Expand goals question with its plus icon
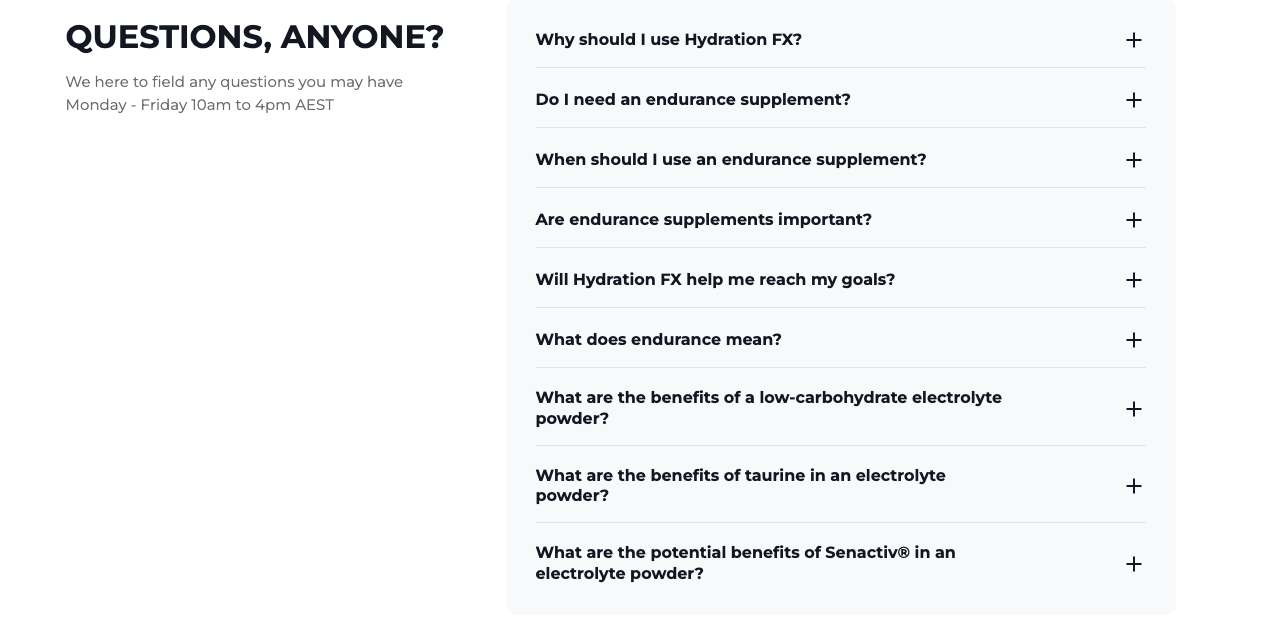The height and width of the screenshot is (632, 1263). point(1133,280)
